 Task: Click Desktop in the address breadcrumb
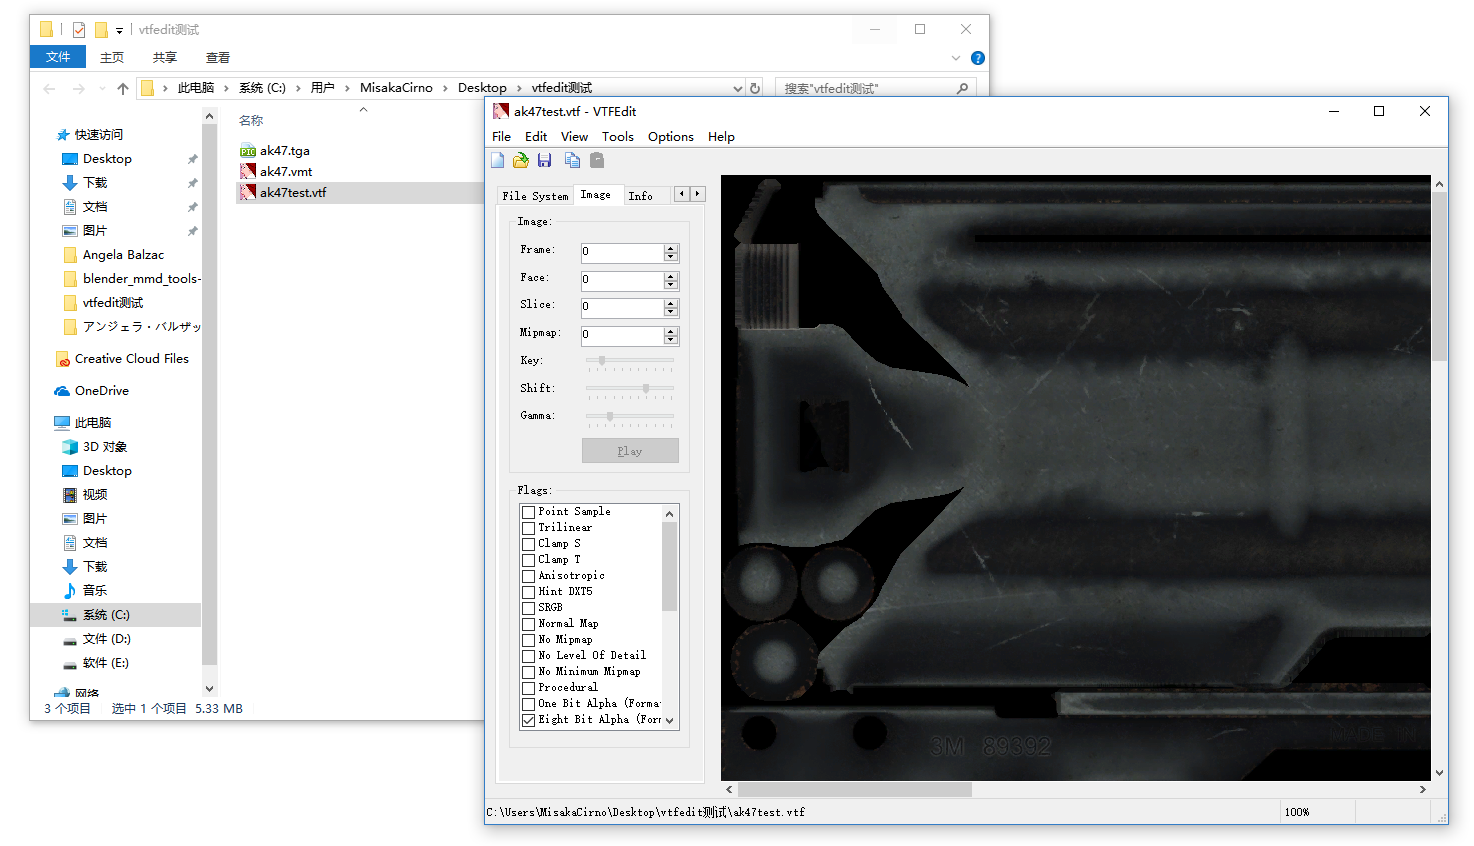tap(482, 88)
